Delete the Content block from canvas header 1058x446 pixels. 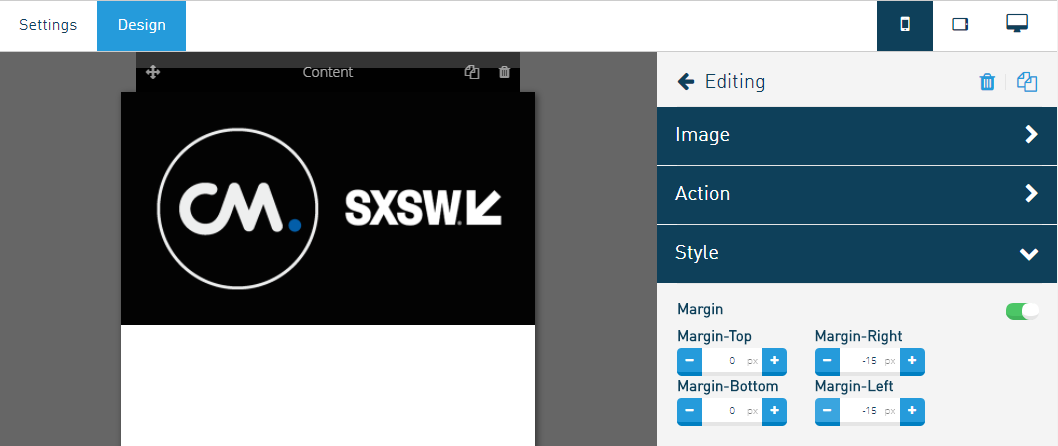pyautogui.click(x=504, y=72)
